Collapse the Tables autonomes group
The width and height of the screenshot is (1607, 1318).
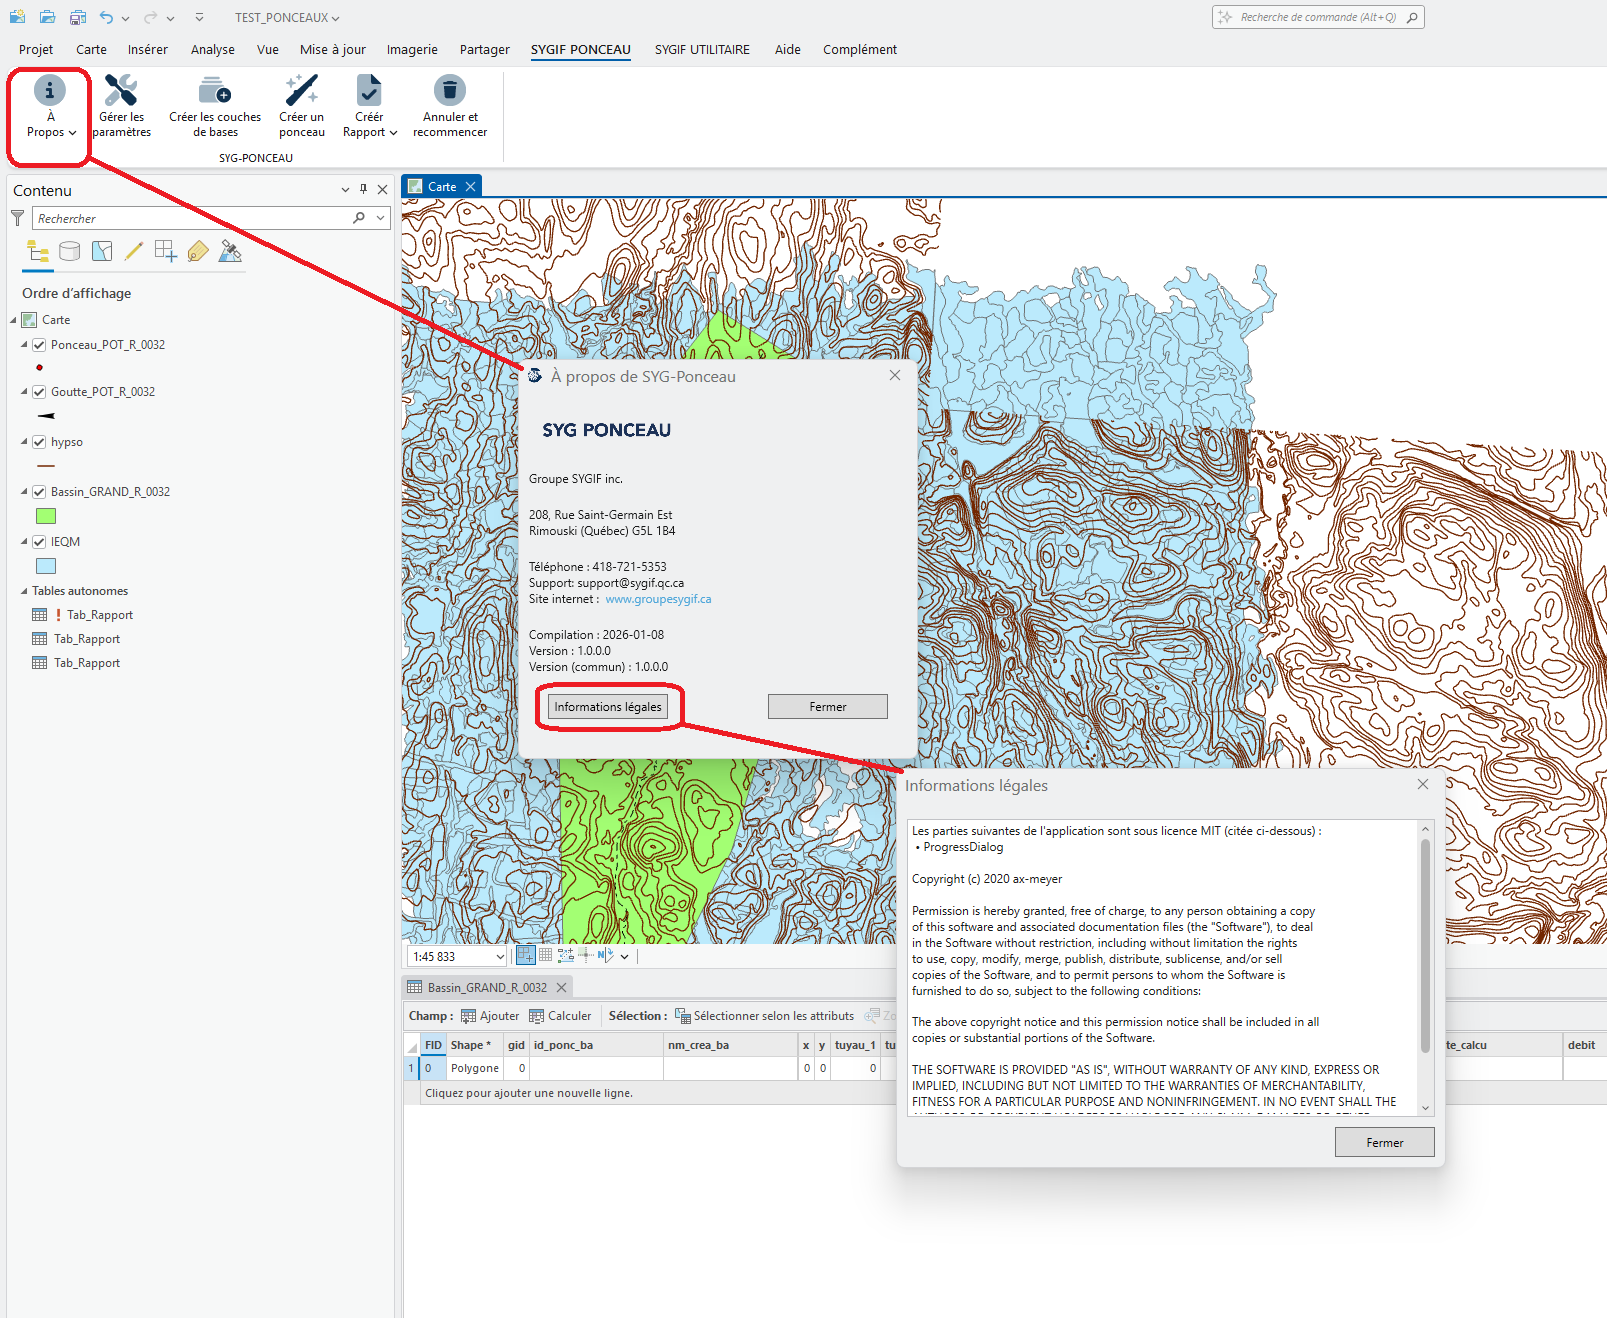pos(24,591)
